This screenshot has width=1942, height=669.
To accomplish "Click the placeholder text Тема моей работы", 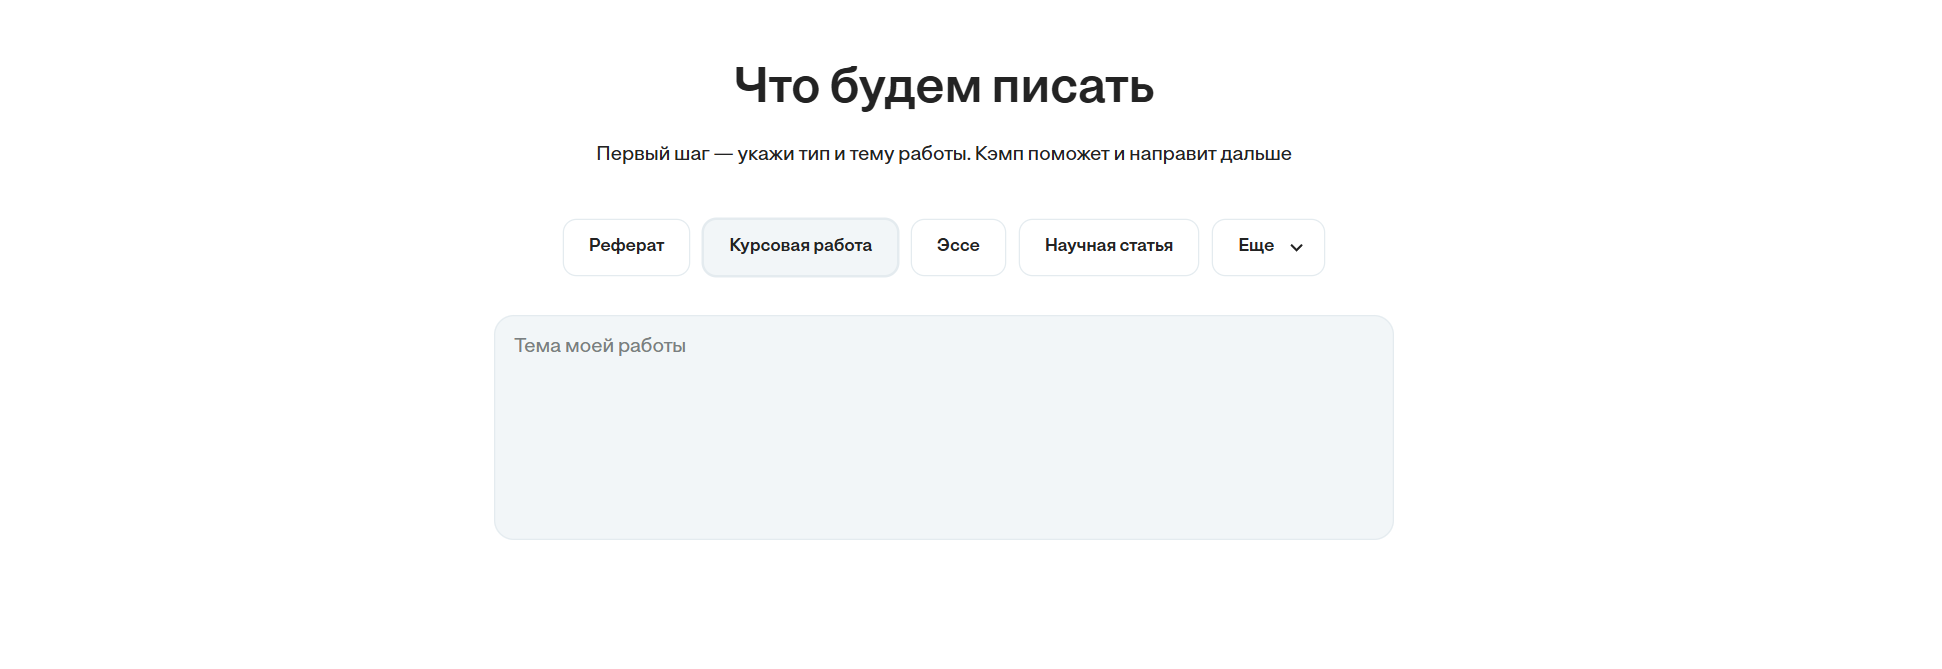I will tap(600, 346).
